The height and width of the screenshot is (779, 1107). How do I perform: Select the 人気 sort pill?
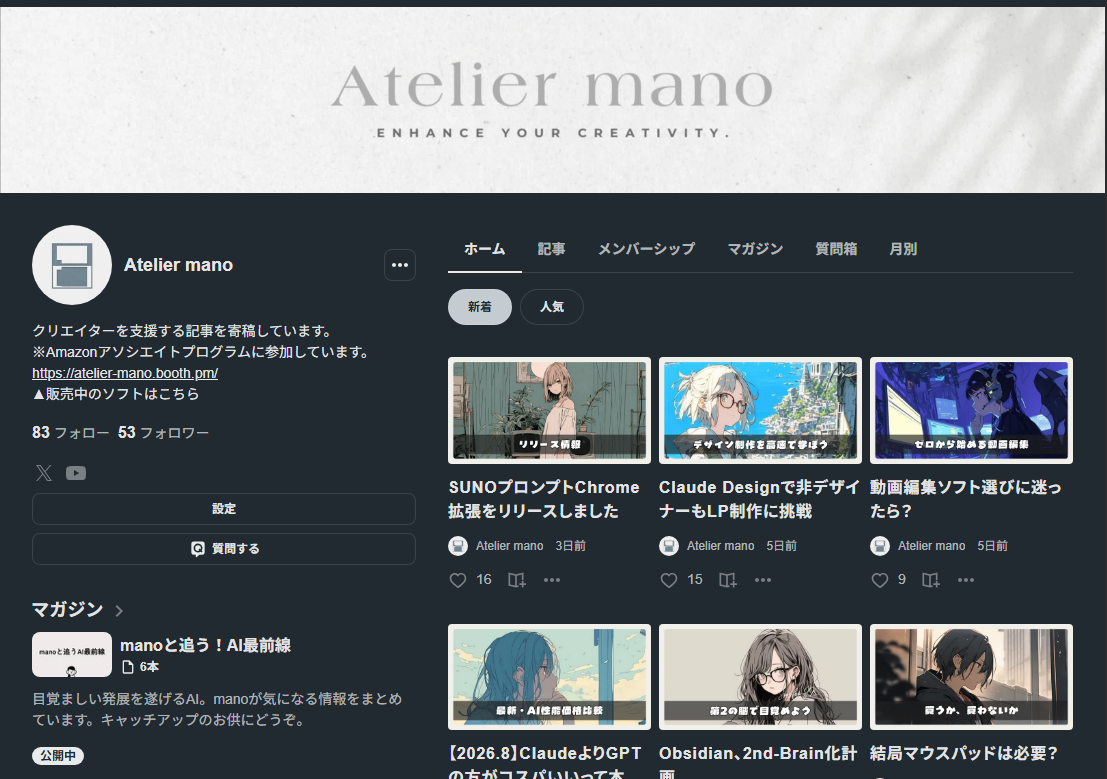pyautogui.click(x=551, y=307)
